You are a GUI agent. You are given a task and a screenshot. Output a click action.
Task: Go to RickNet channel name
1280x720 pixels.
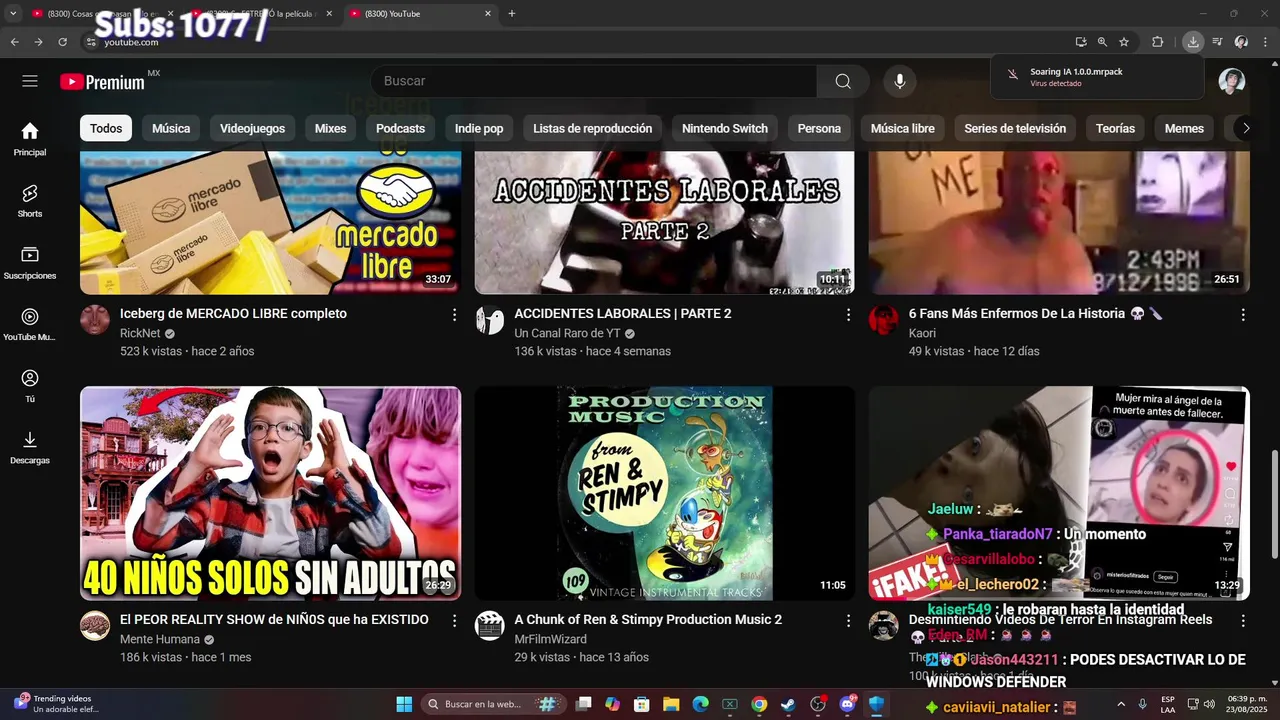point(140,333)
